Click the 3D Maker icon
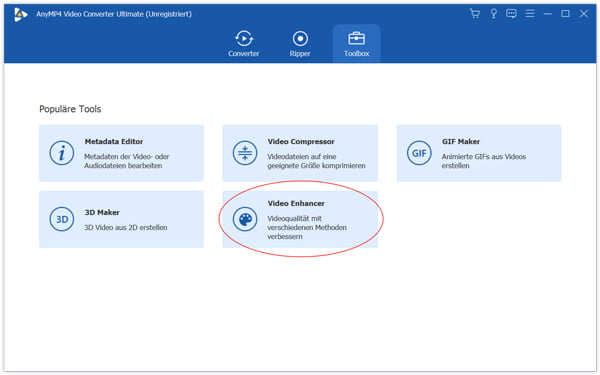The width and height of the screenshot is (600, 375). coord(62,219)
